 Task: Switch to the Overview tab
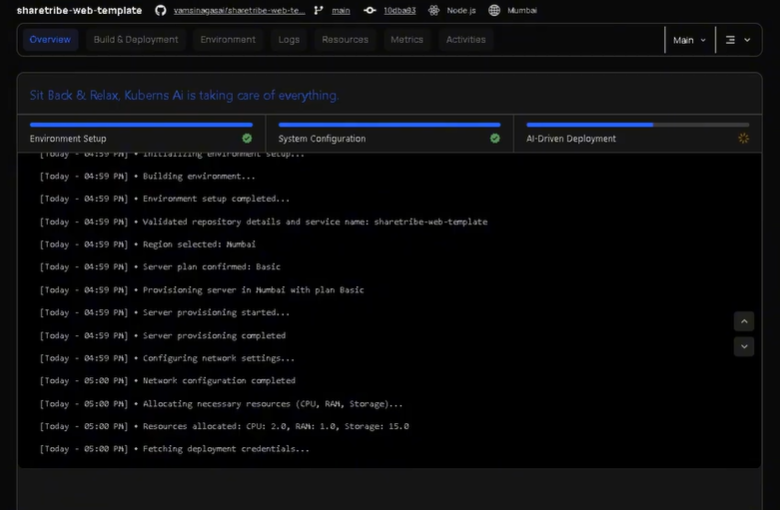click(x=50, y=40)
